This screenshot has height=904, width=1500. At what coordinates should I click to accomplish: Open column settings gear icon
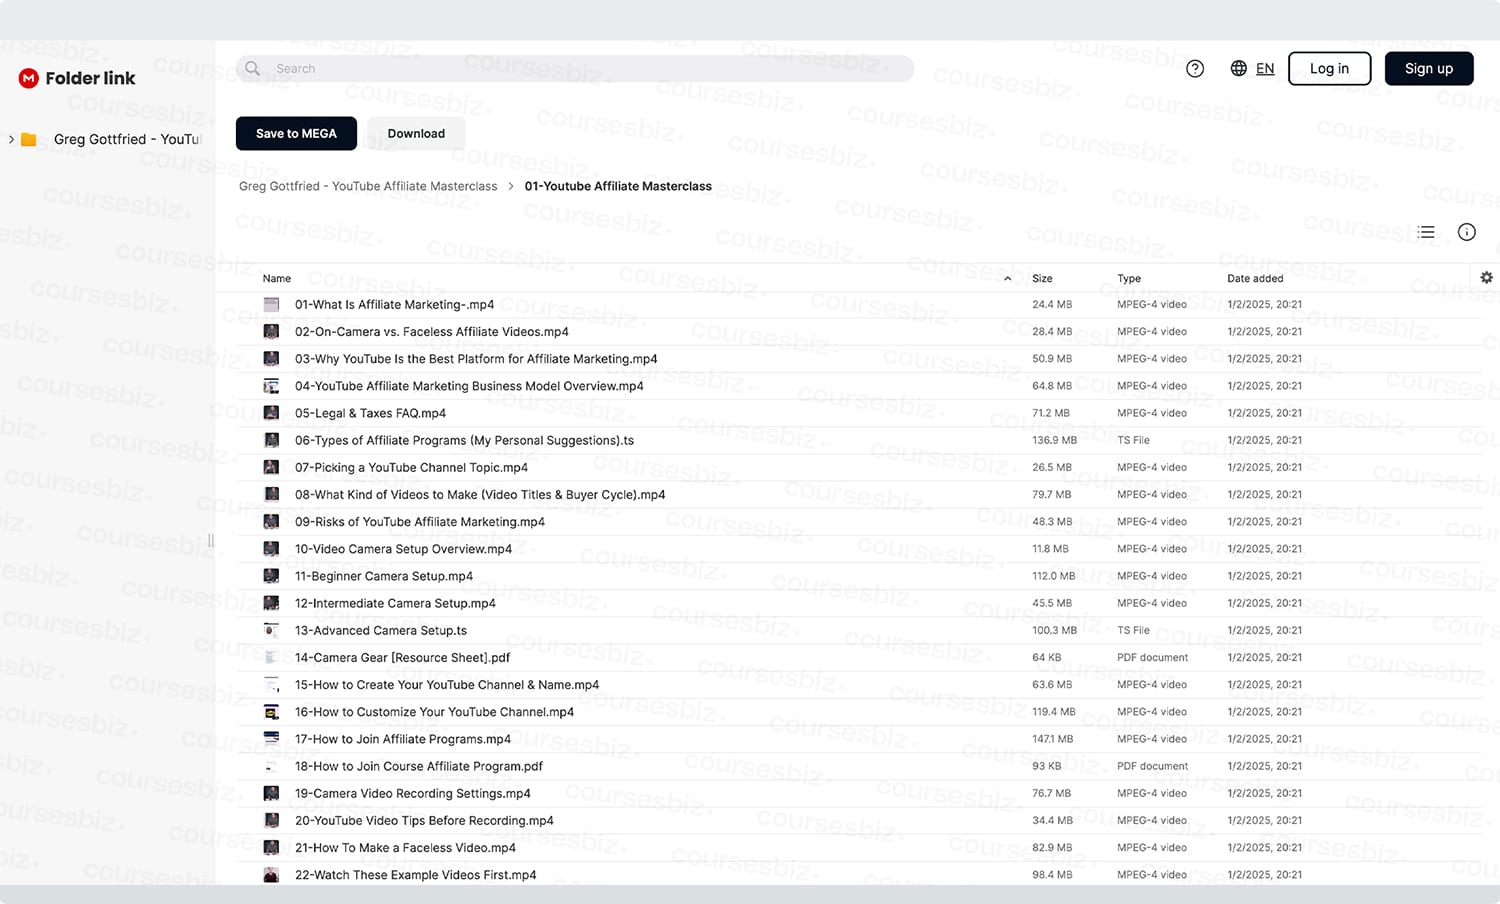pos(1486,278)
